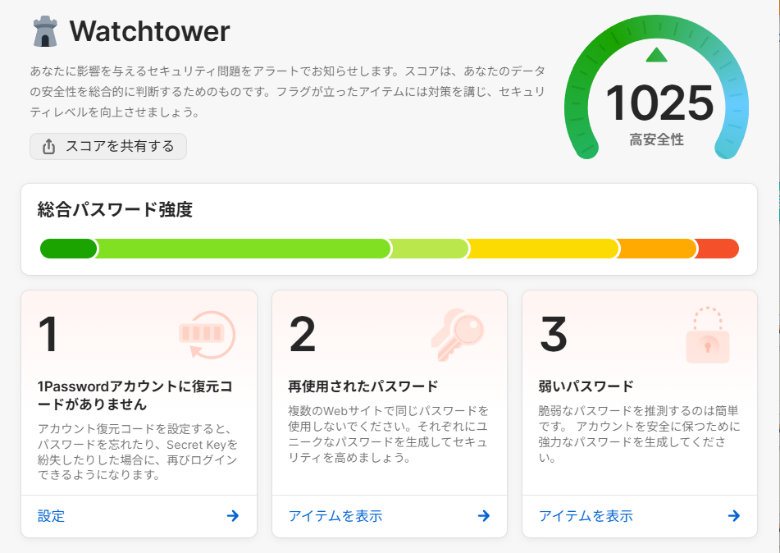The image size is (780, 553).
Task: Click the share icon on スコアを共有する
Action: pyautogui.click(x=49, y=146)
